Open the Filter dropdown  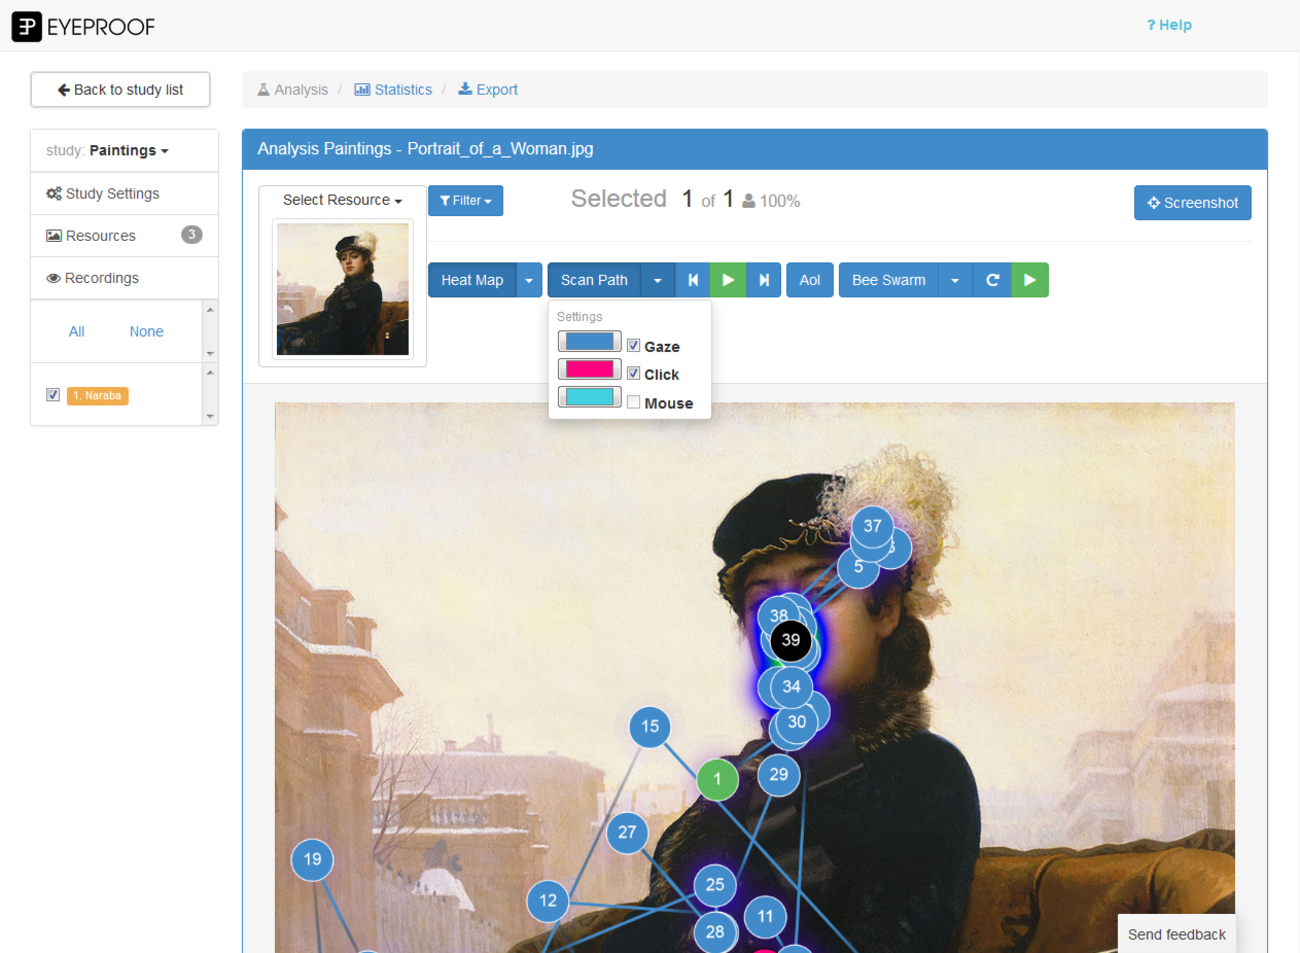[x=466, y=201]
